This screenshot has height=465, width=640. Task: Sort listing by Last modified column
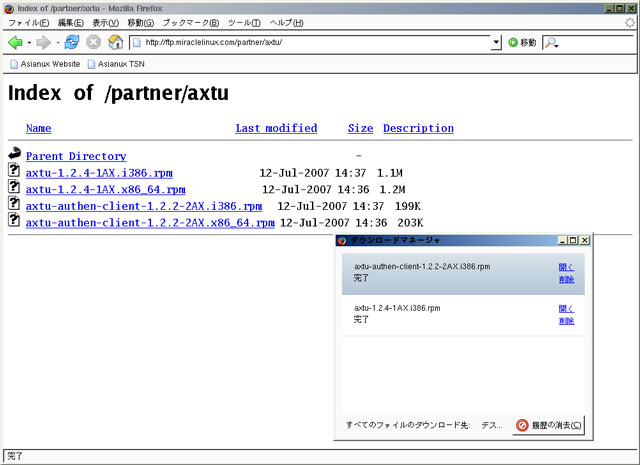[x=276, y=128]
